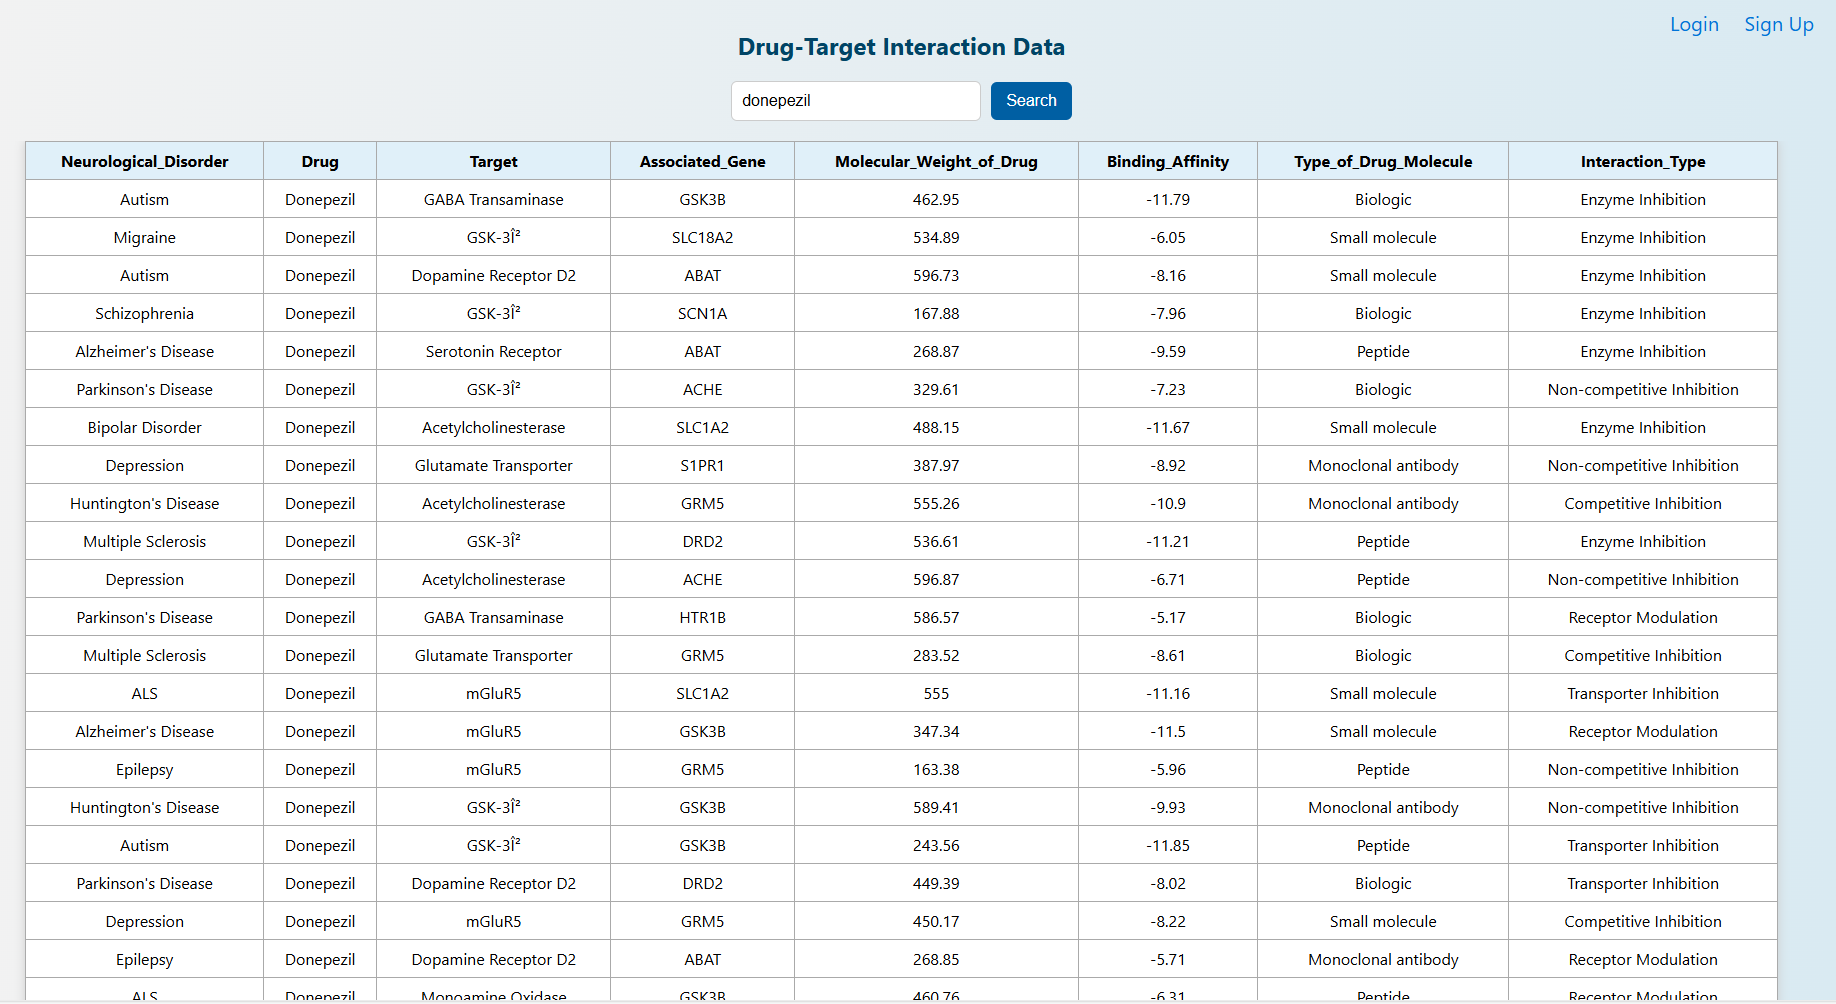Click the Drug column header

(320, 161)
